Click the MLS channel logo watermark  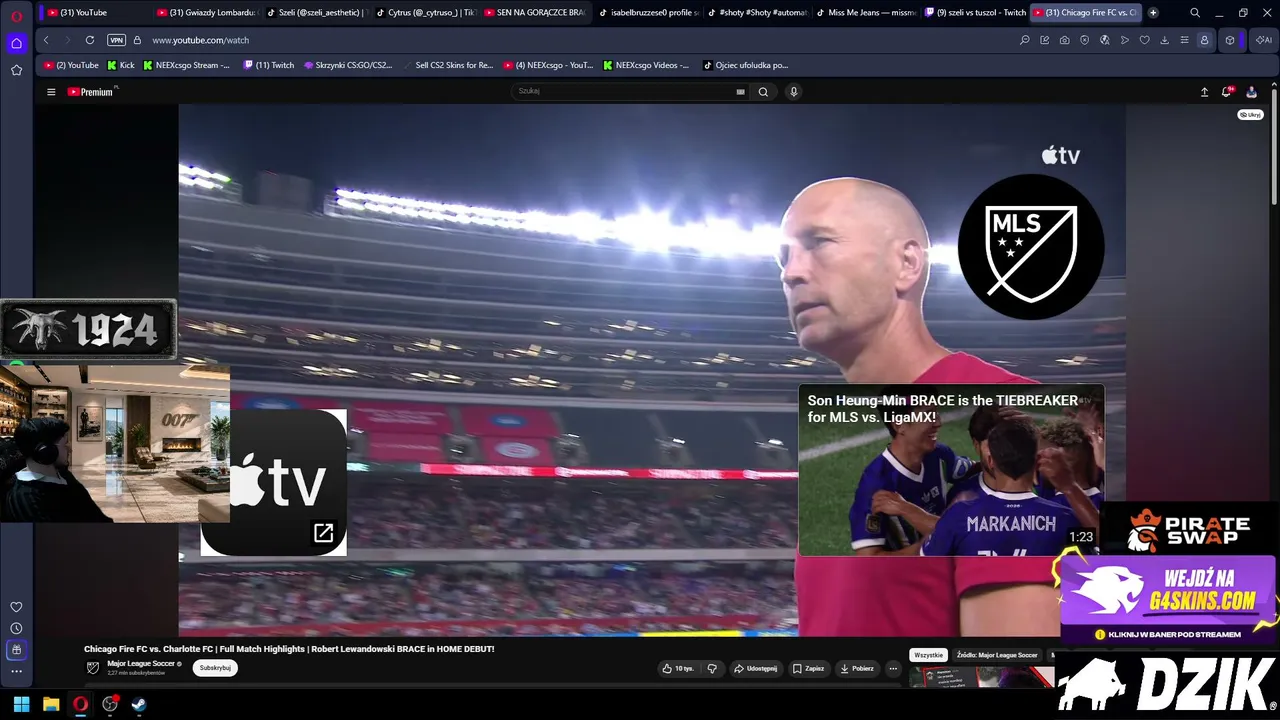pos(1031,247)
